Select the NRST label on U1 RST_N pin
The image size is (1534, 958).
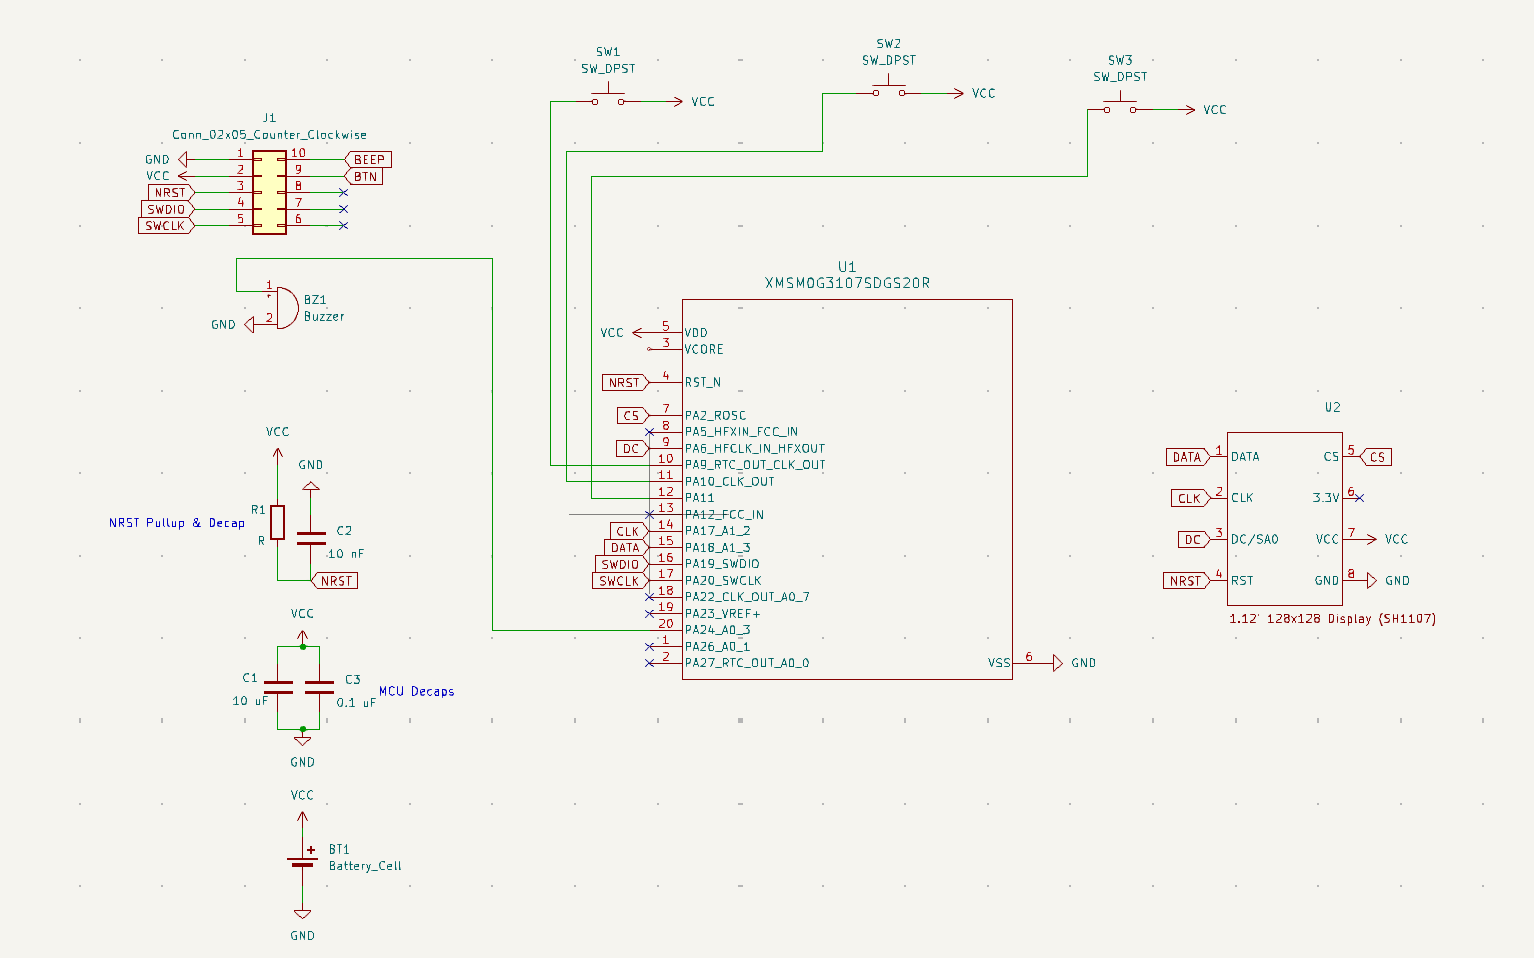pyautogui.click(x=626, y=382)
